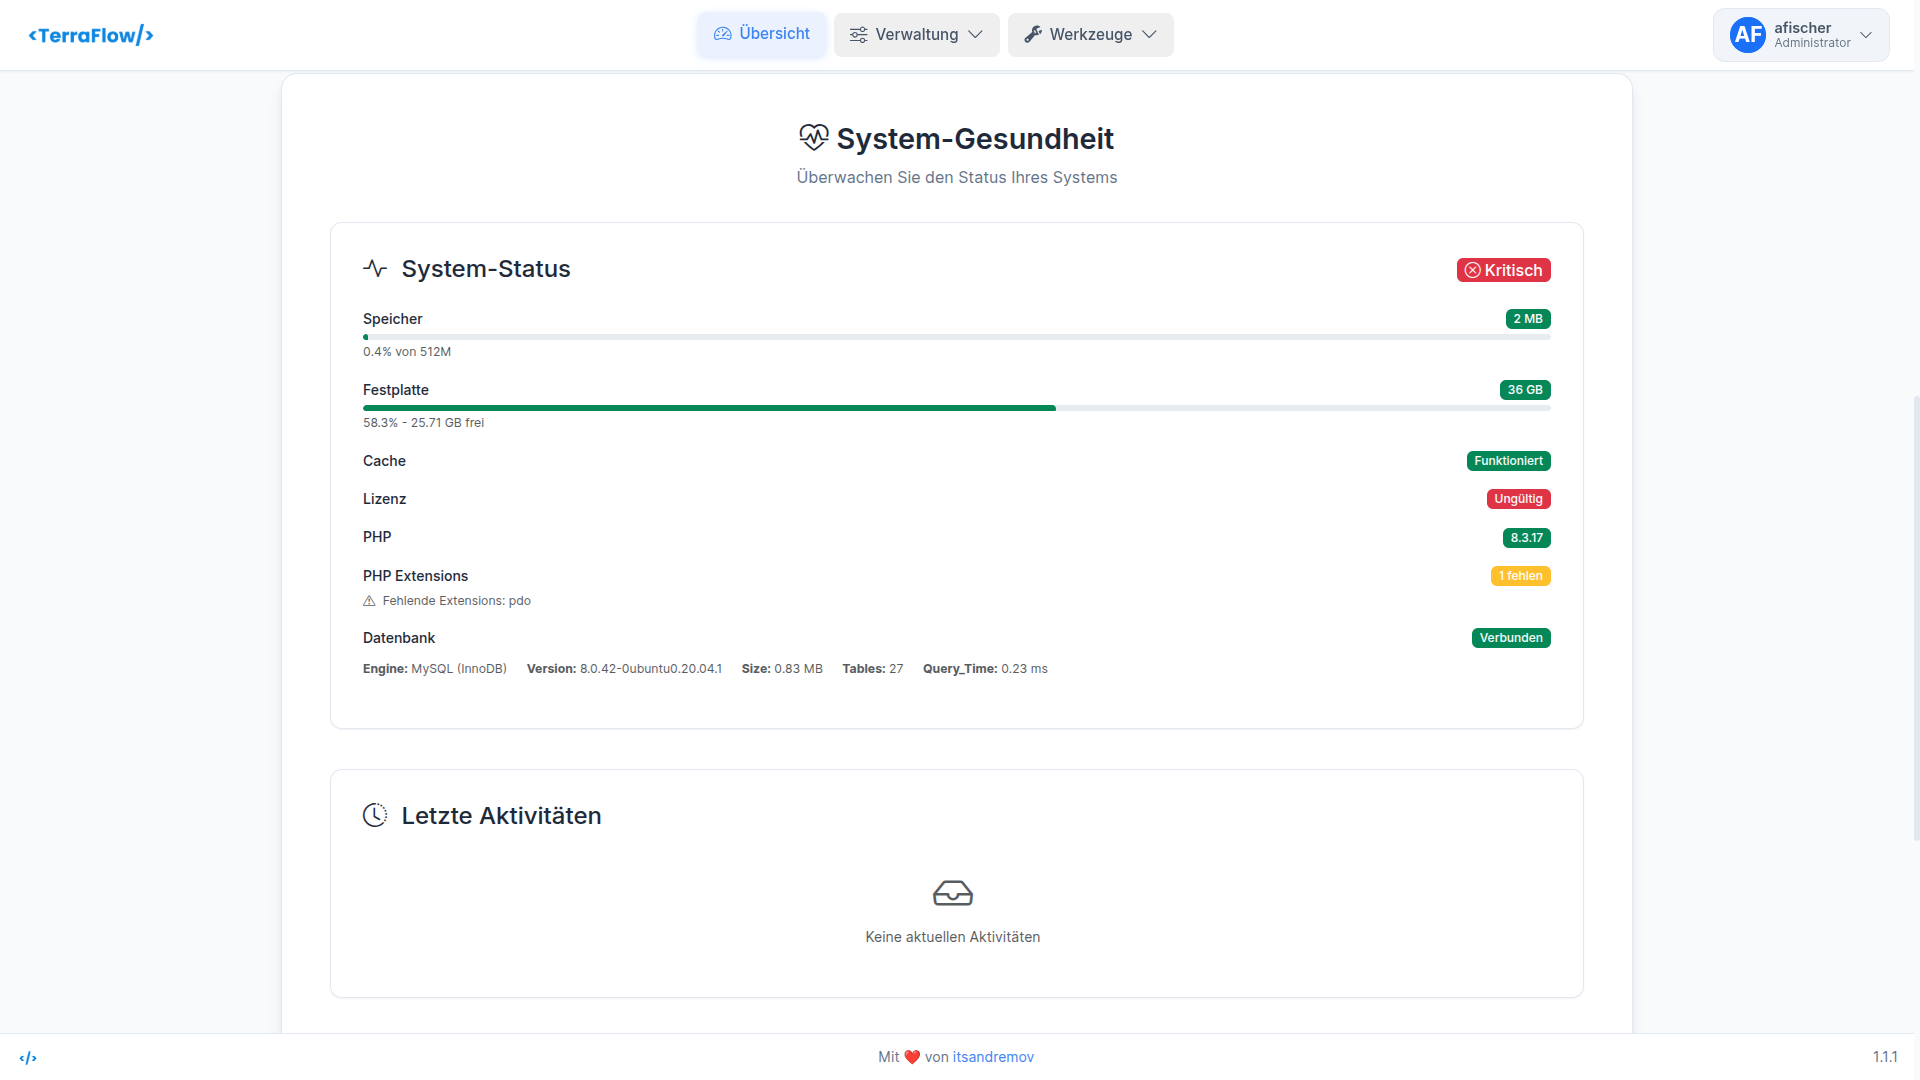The width and height of the screenshot is (1920, 1080).
Task: Select the TerraFlow logo
Action: click(x=91, y=34)
